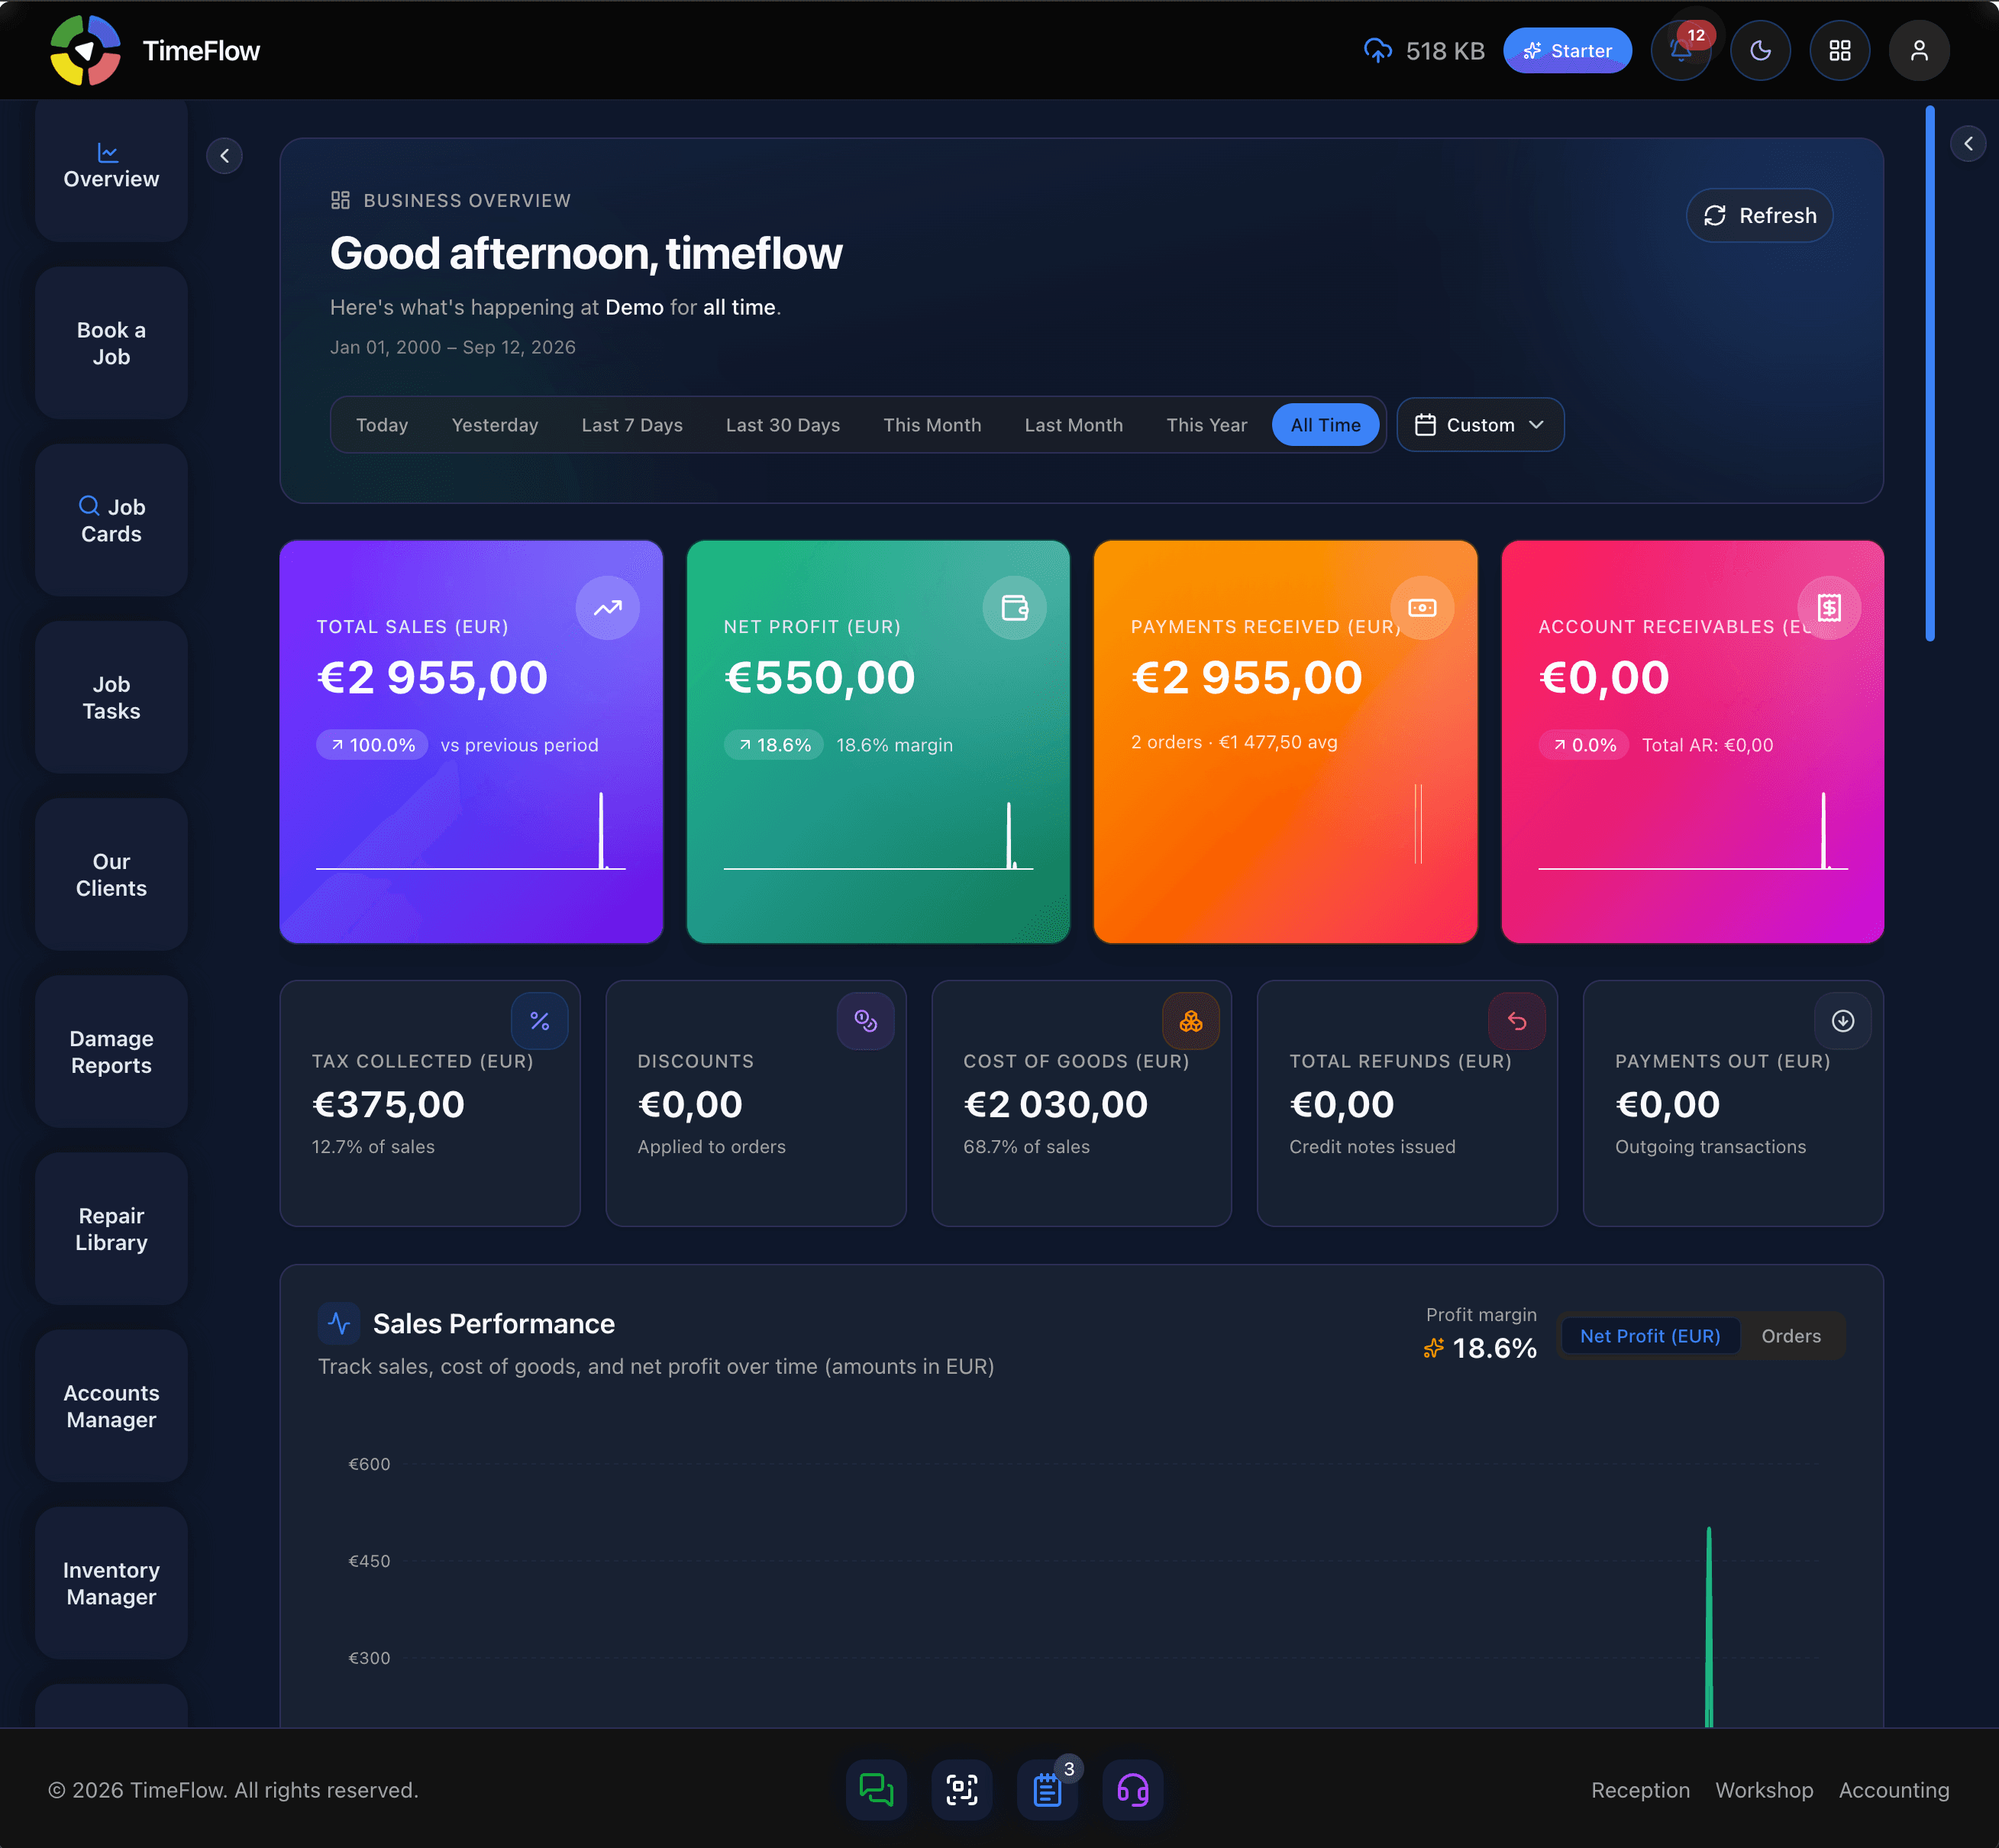Click the Total Sales trend icon

(607, 607)
